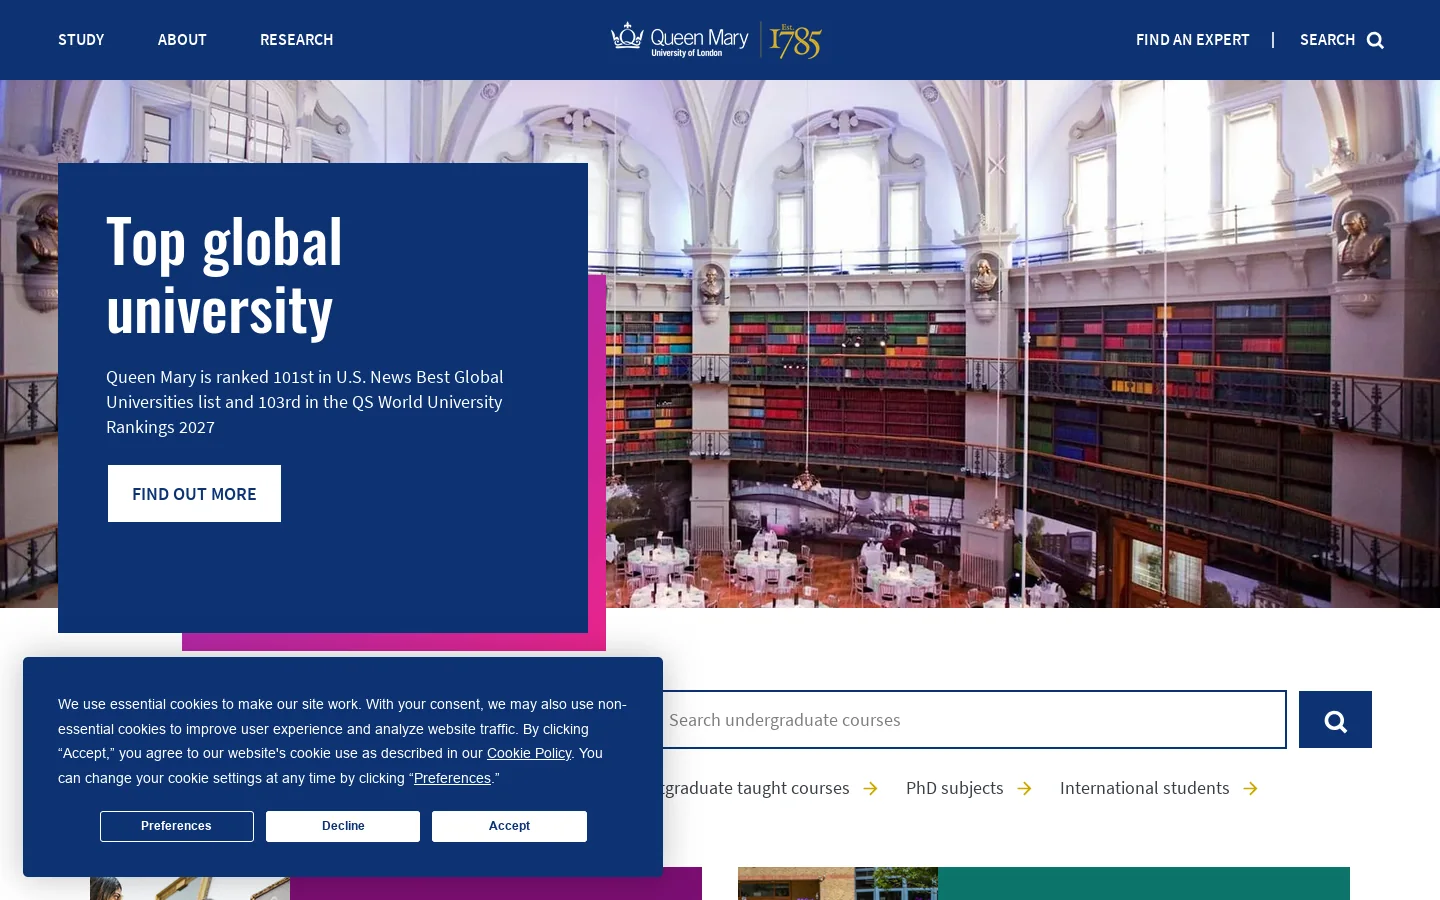Image resolution: width=1440 pixels, height=900 pixels.
Task: Click arrow beside PhD subjects
Action: (1024, 789)
